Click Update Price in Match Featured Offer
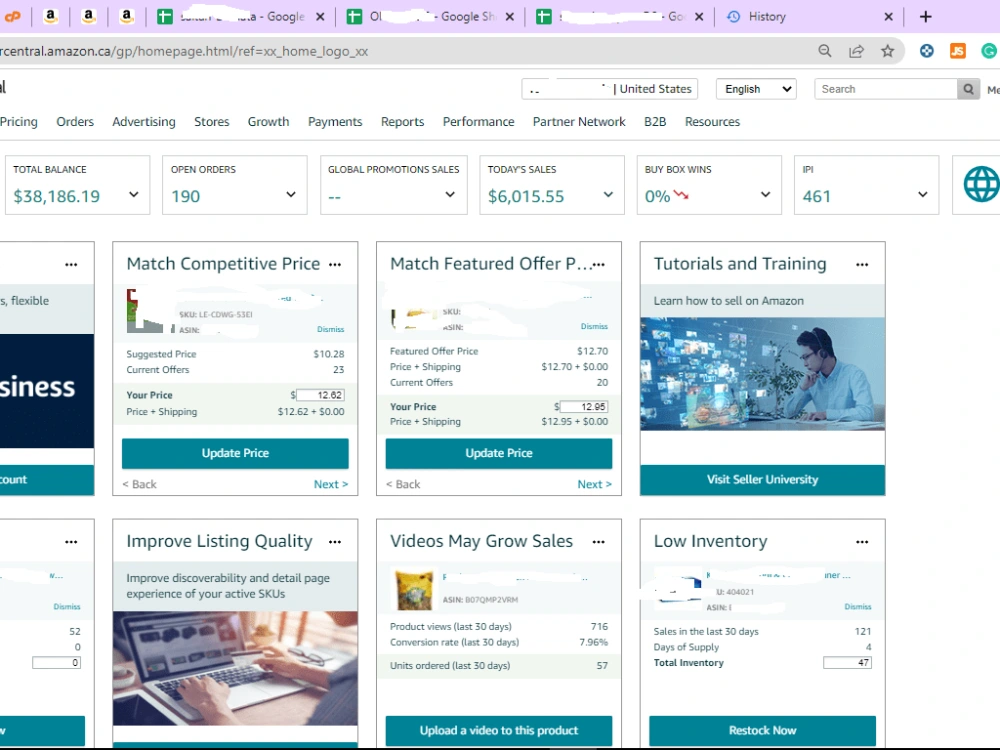Screen dimensions: 1000x750 click(499, 453)
